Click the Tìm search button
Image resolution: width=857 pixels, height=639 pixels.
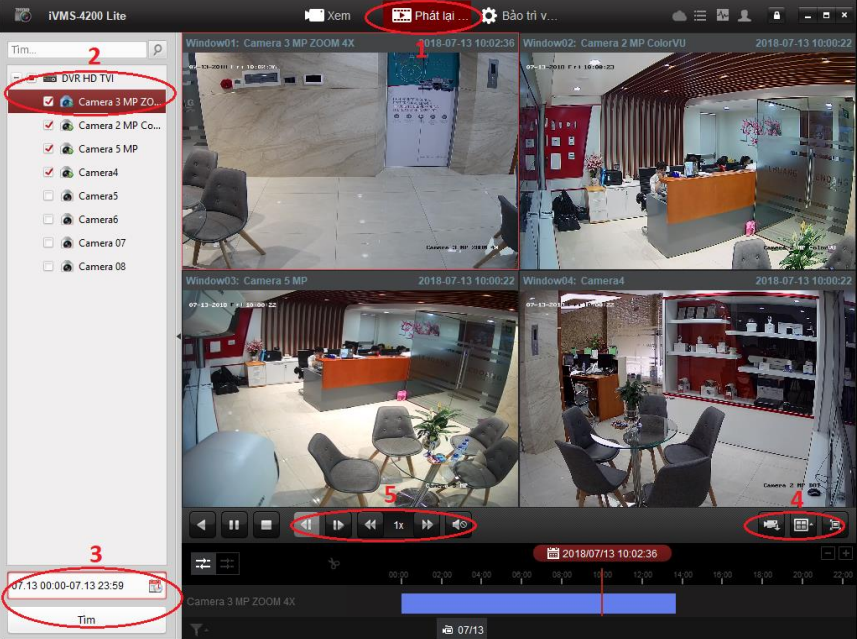tap(88, 620)
